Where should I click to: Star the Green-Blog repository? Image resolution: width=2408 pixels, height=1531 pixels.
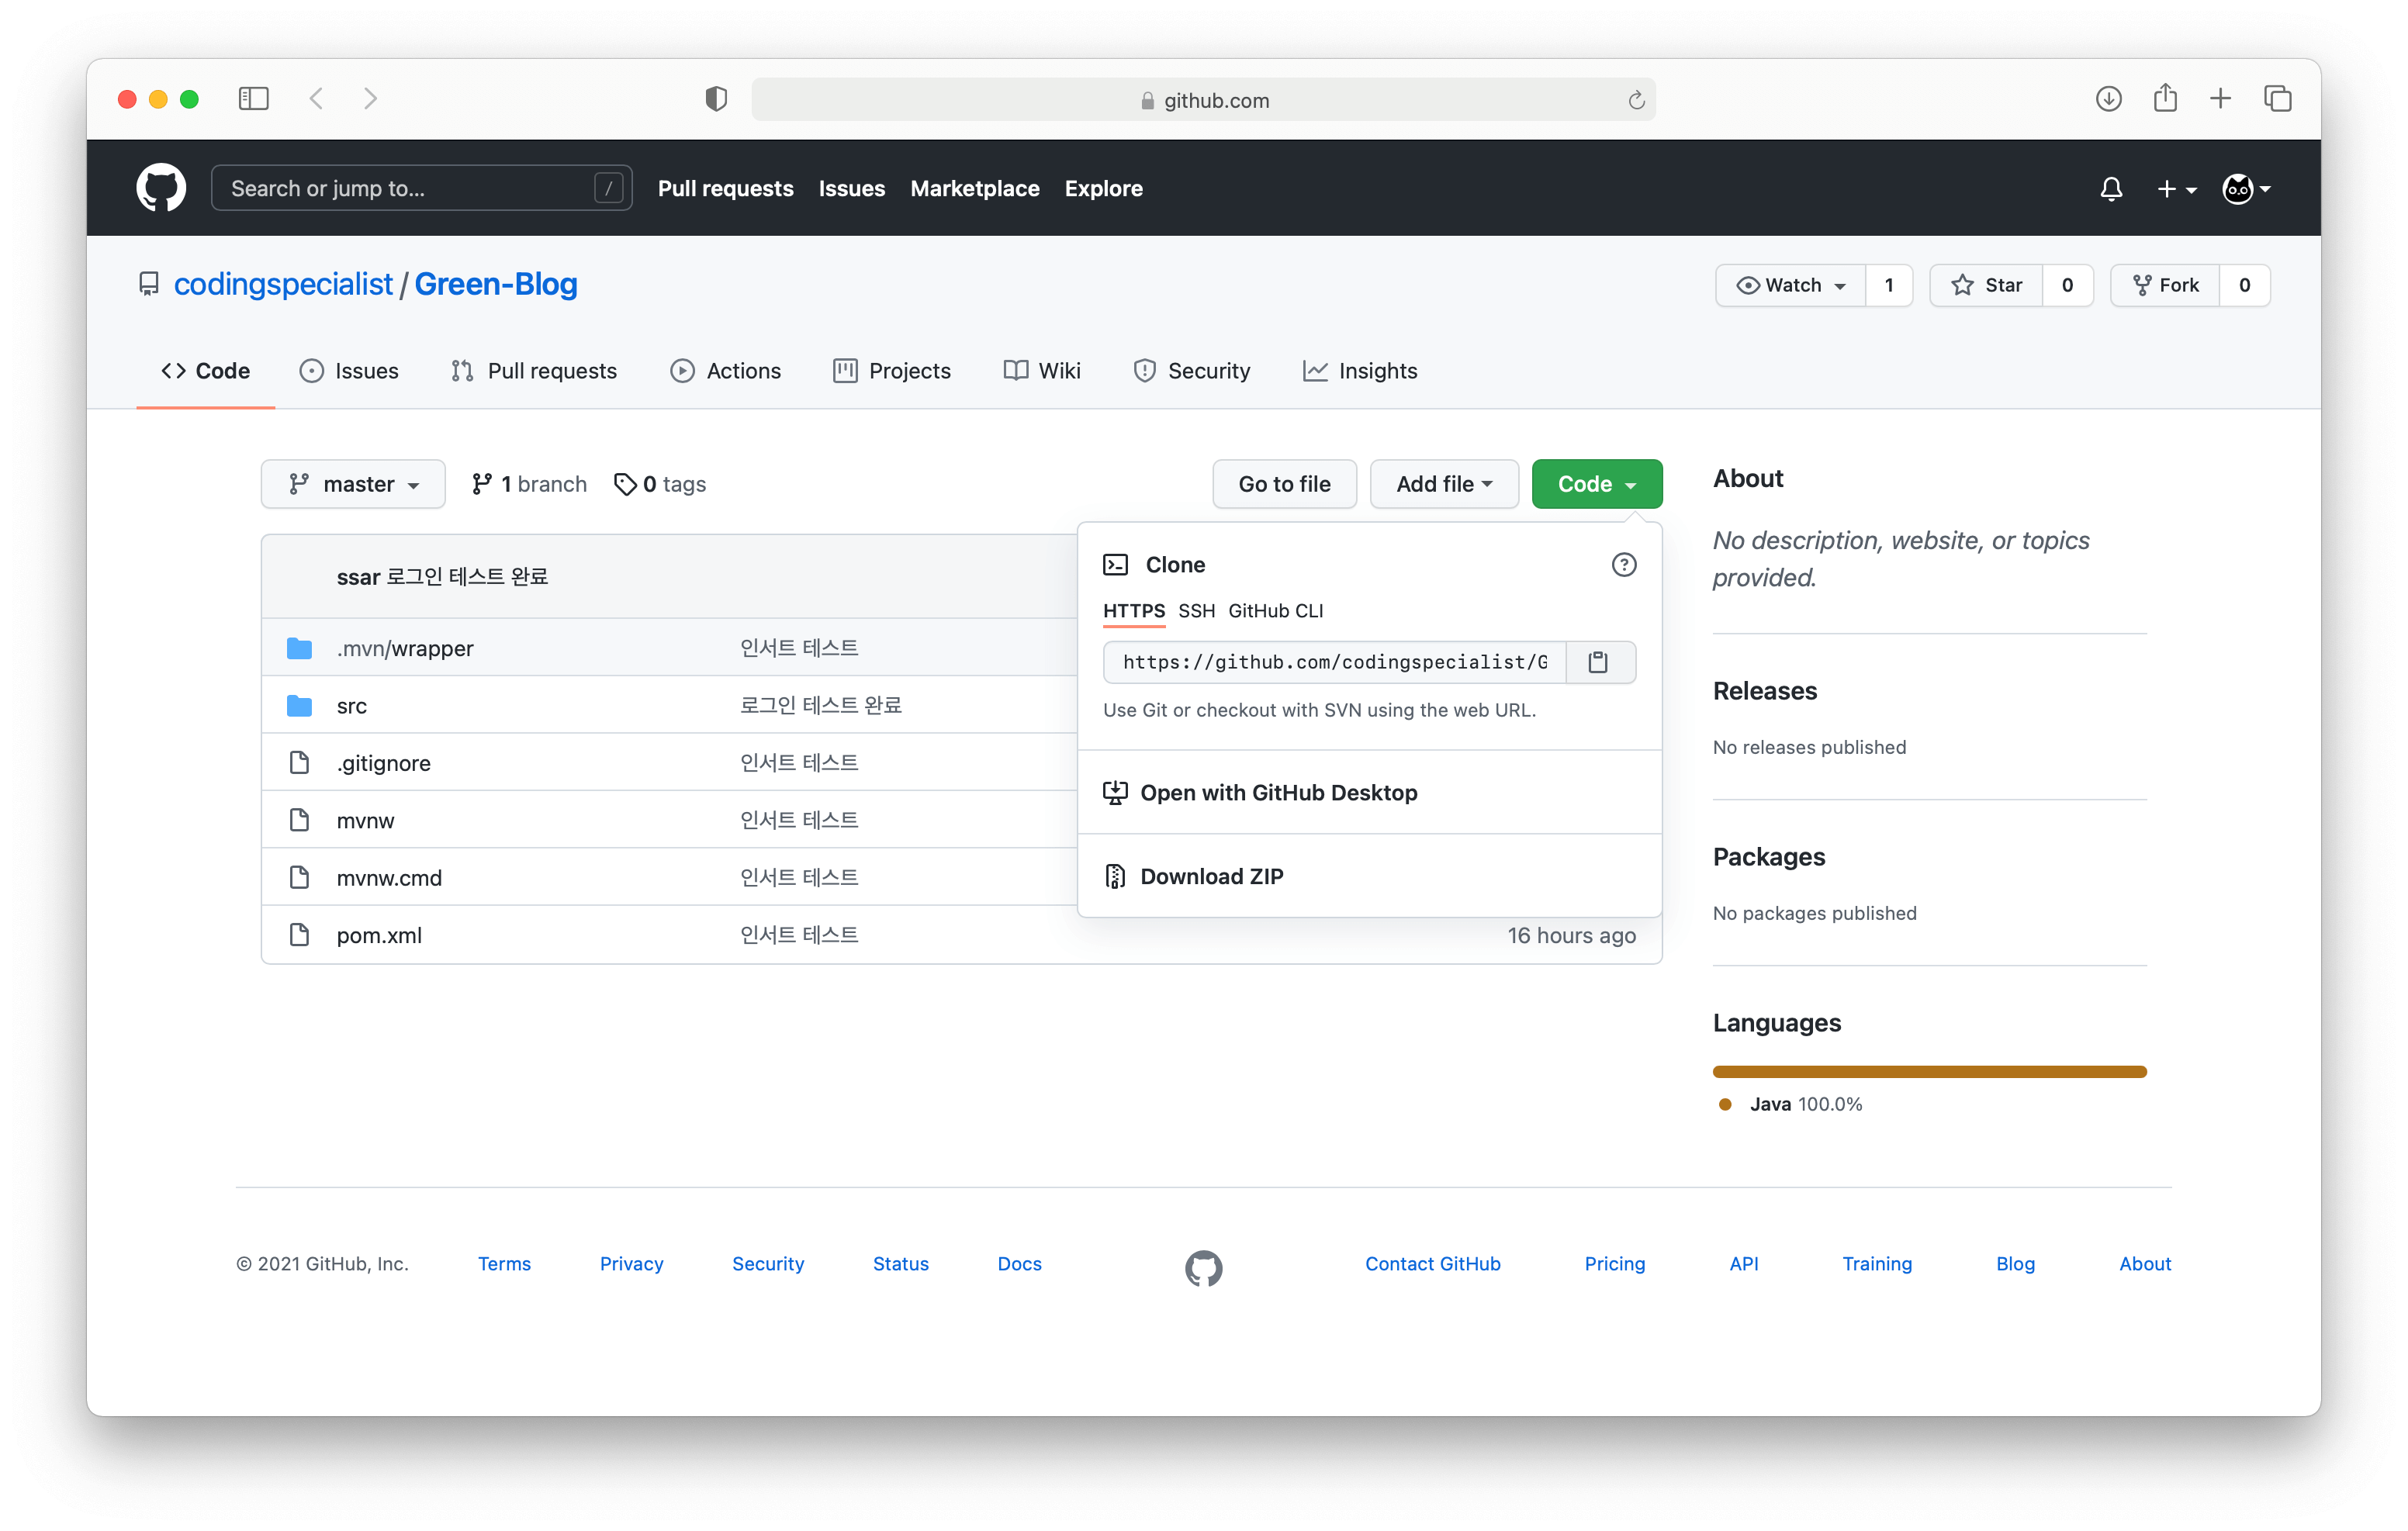[1986, 285]
